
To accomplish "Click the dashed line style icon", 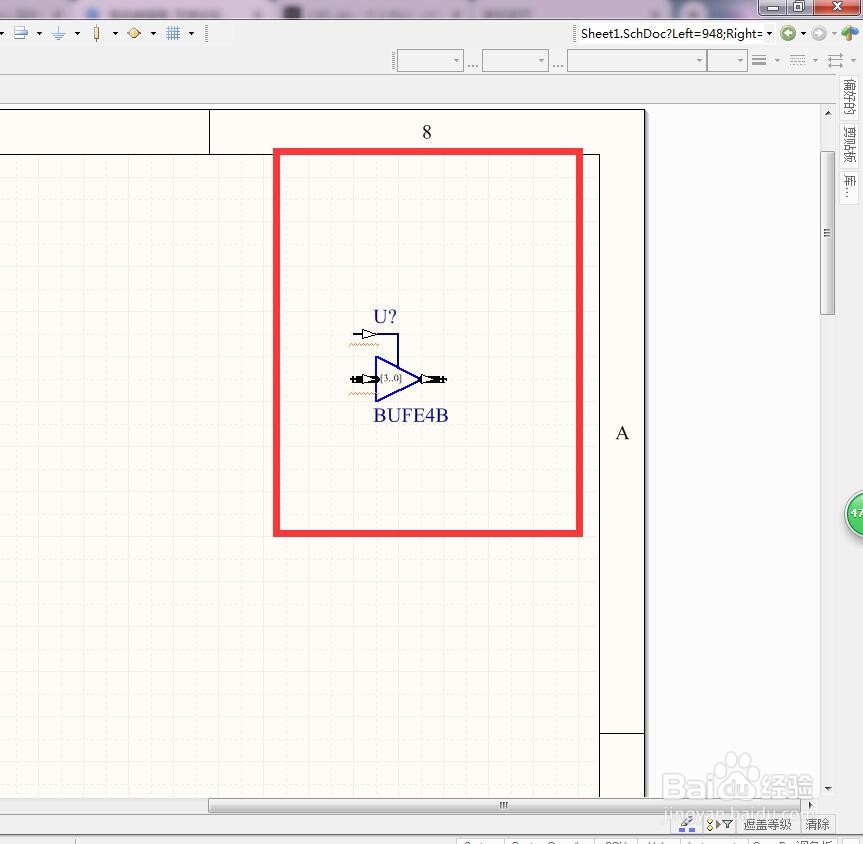I will click(x=797, y=61).
